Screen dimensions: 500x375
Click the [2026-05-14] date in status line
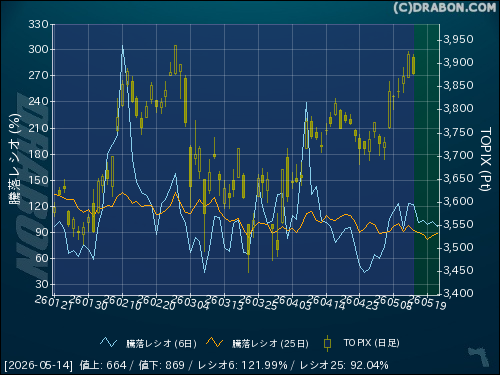38,365
